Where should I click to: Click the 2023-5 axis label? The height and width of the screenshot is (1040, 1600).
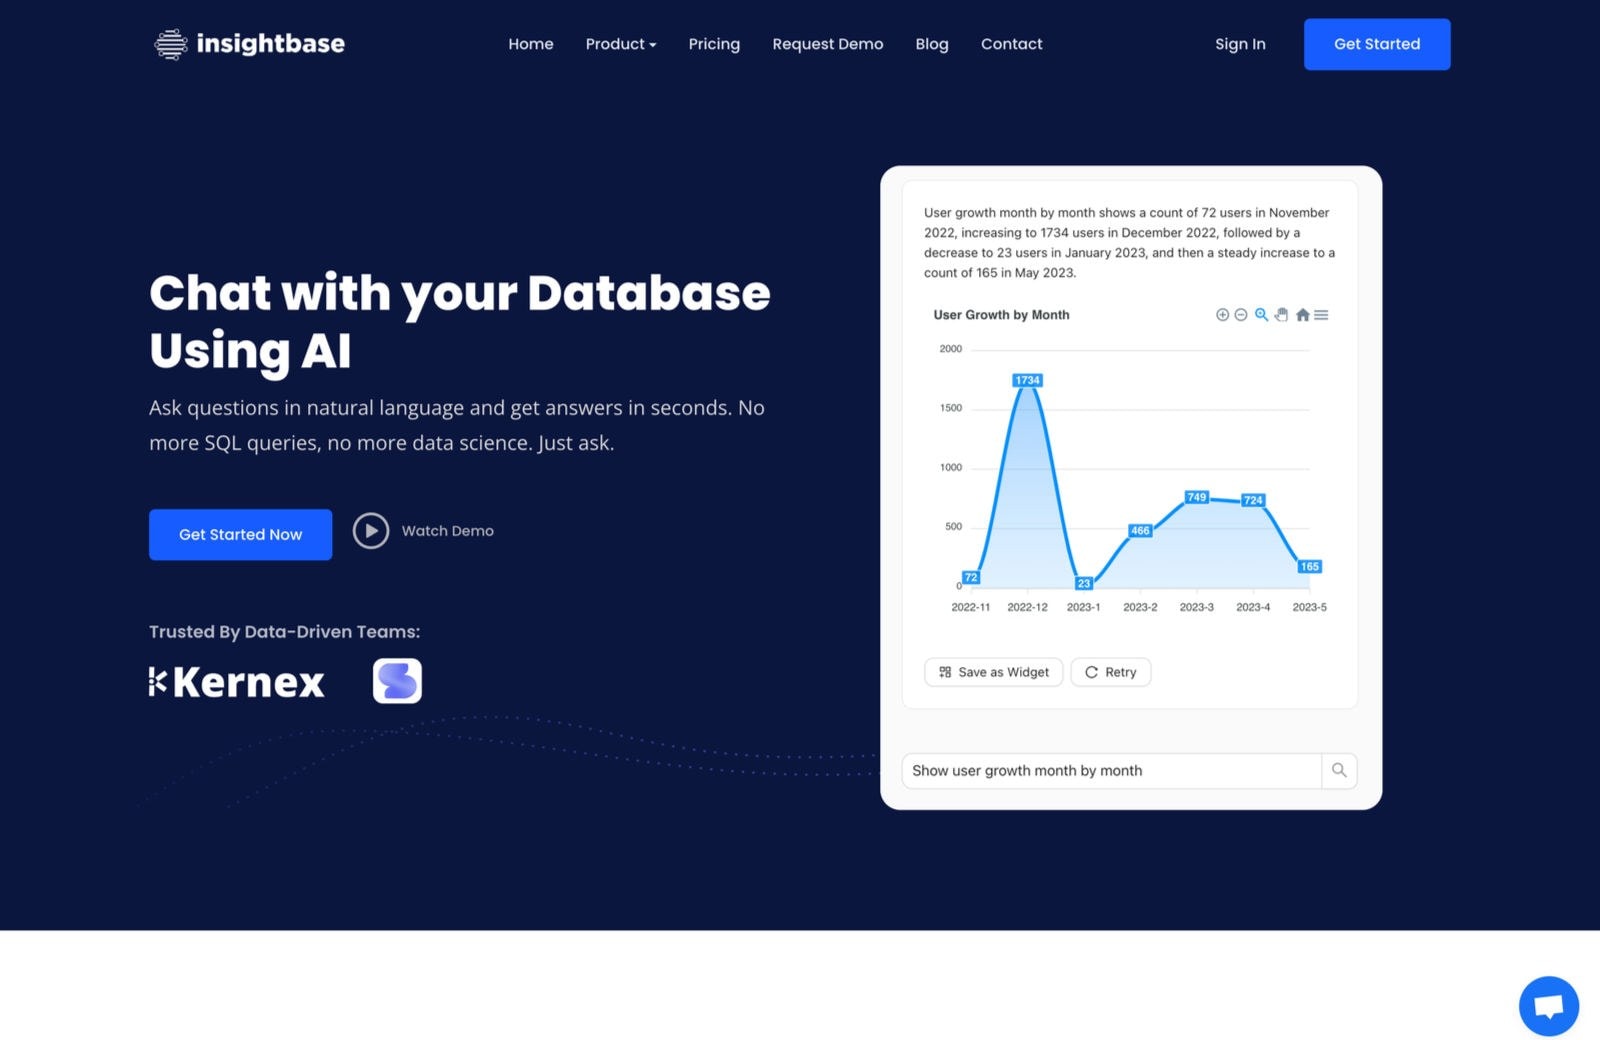click(x=1309, y=607)
